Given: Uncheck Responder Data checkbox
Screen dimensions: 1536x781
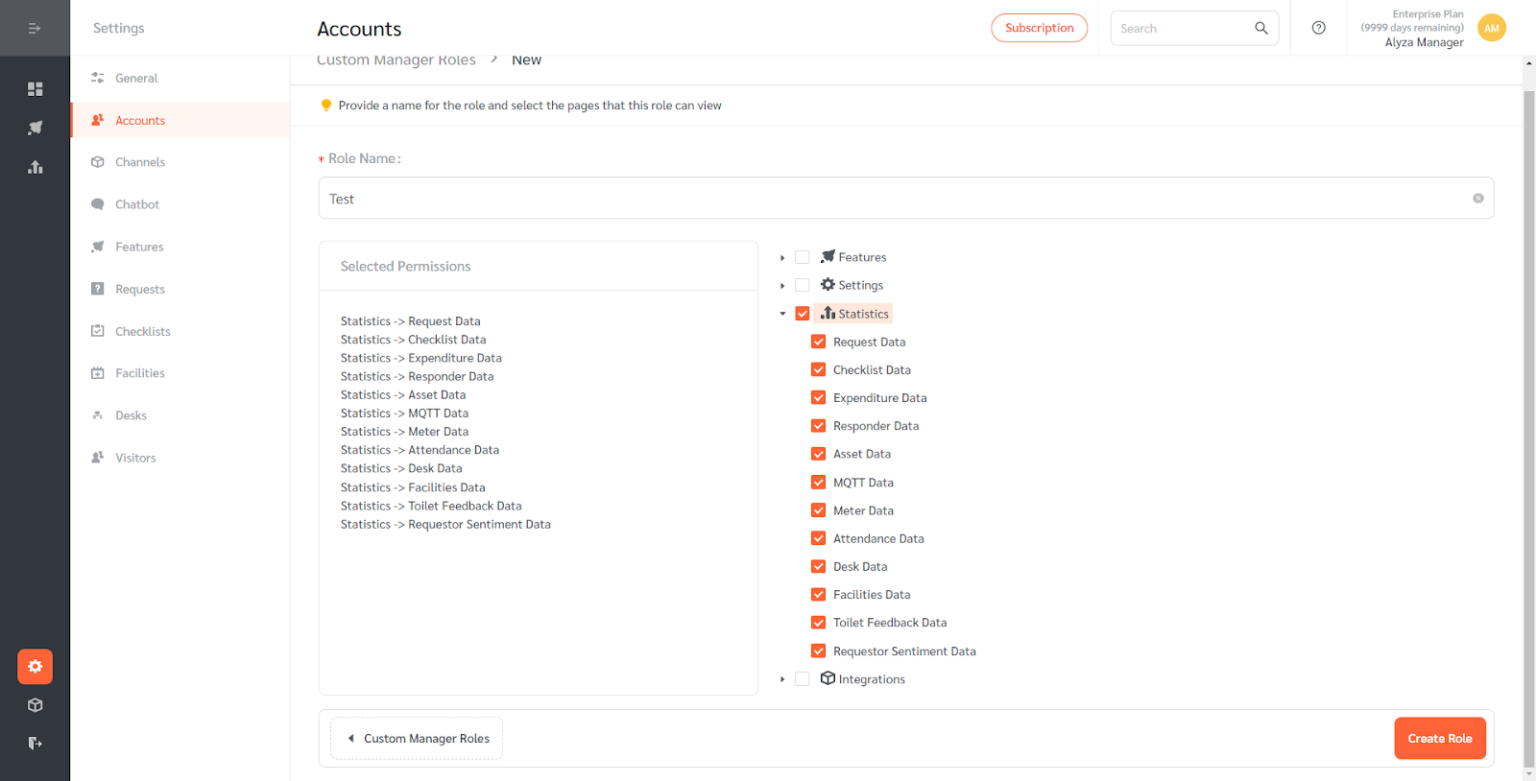Looking at the screenshot, I should [818, 425].
